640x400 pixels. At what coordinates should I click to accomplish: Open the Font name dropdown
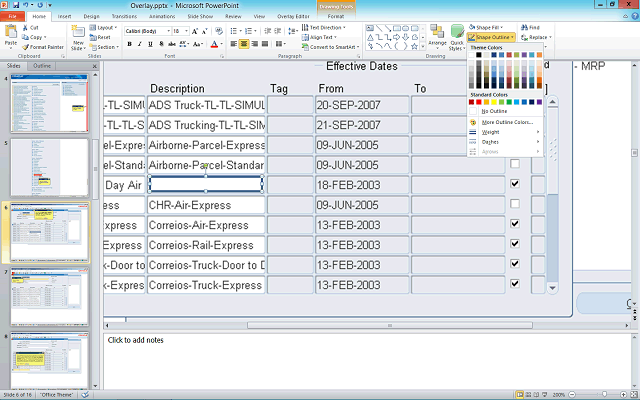tap(166, 31)
